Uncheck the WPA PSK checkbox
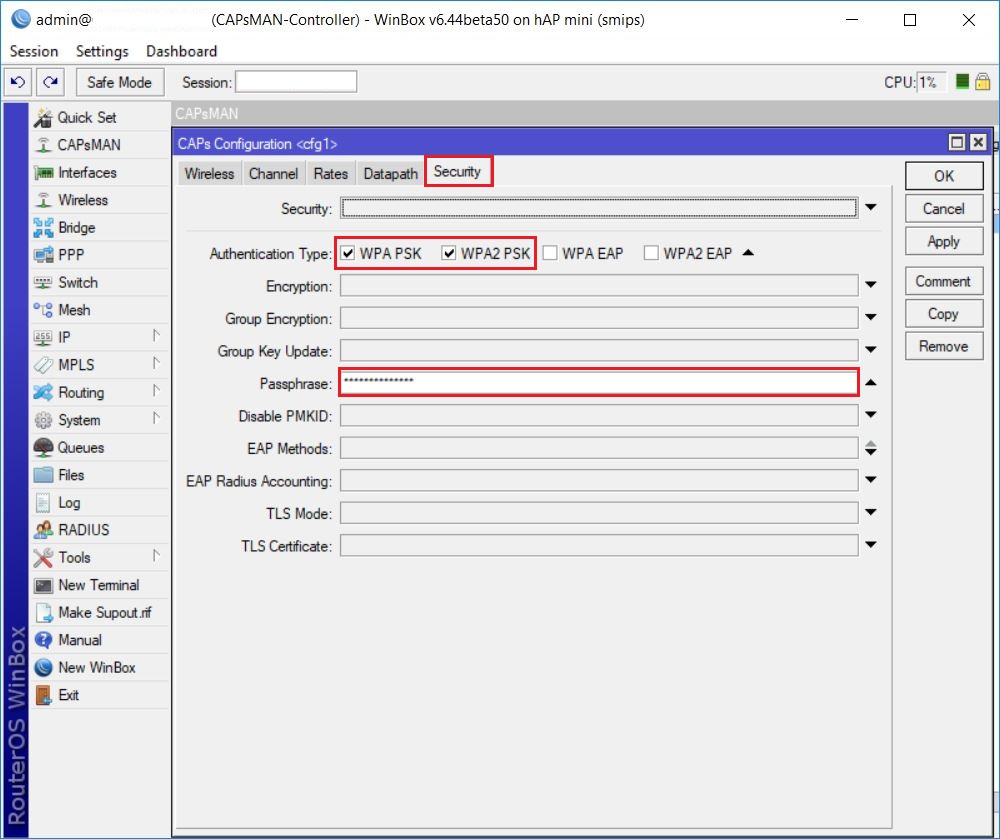This screenshot has height=839, width=1000. click(x=348, y=254)
